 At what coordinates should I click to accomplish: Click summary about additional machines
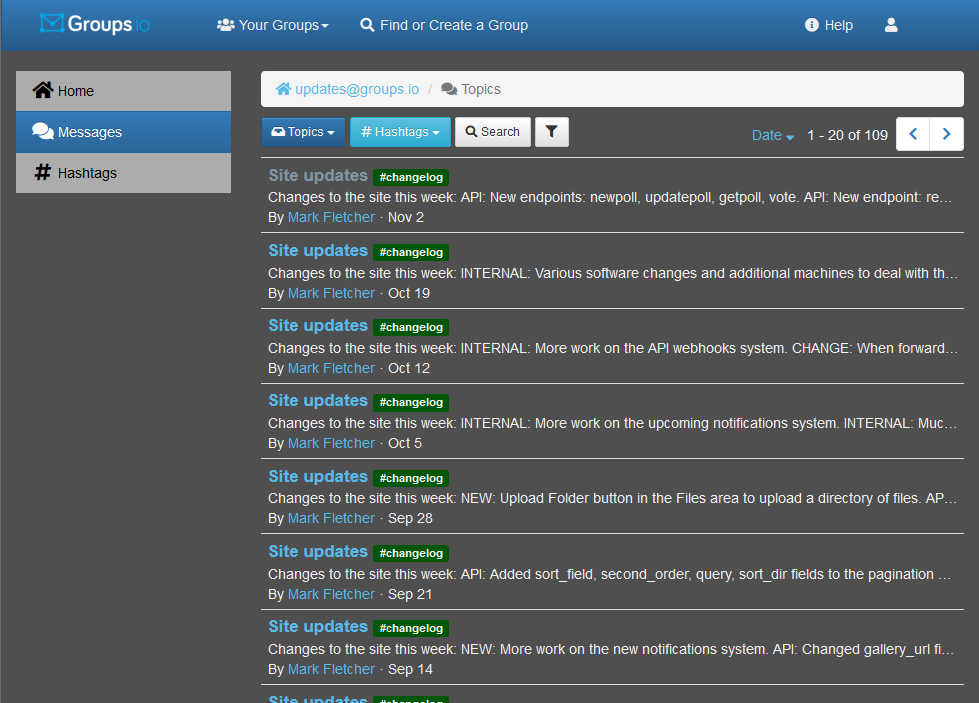[612, 273]
